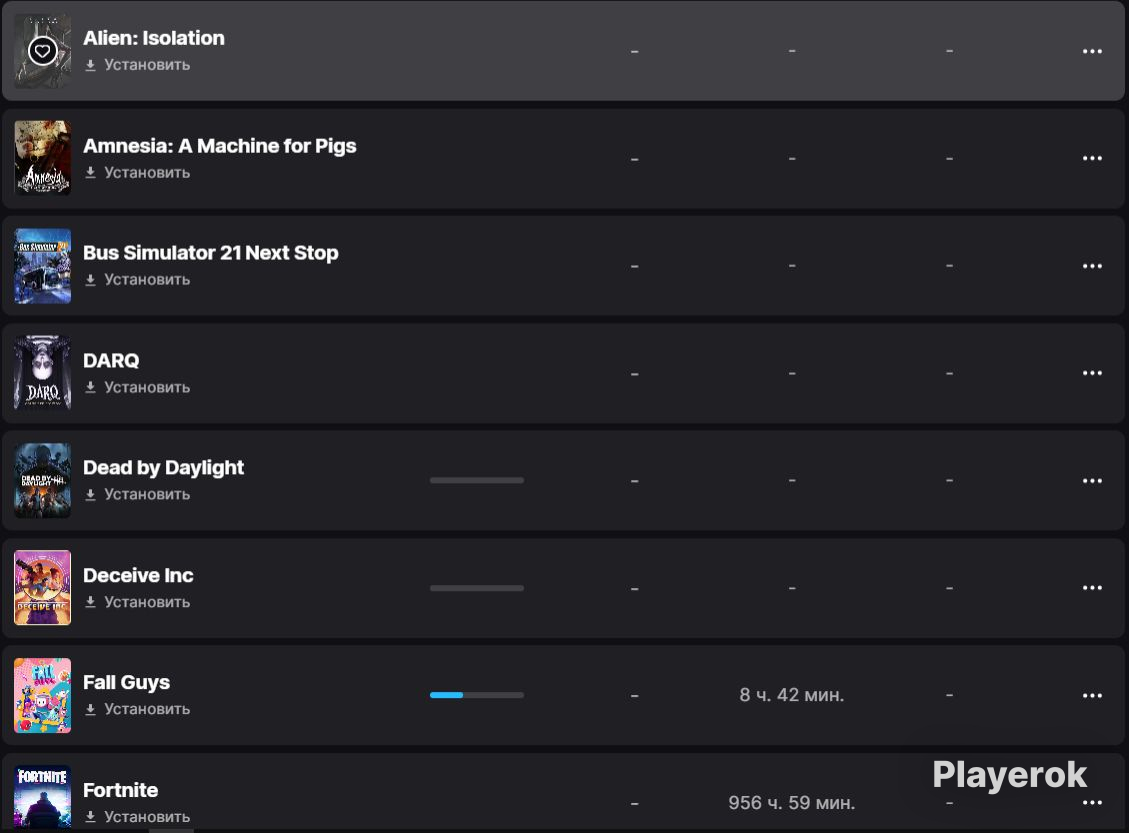Open more options for Fall Guys

pos(1092,695)
